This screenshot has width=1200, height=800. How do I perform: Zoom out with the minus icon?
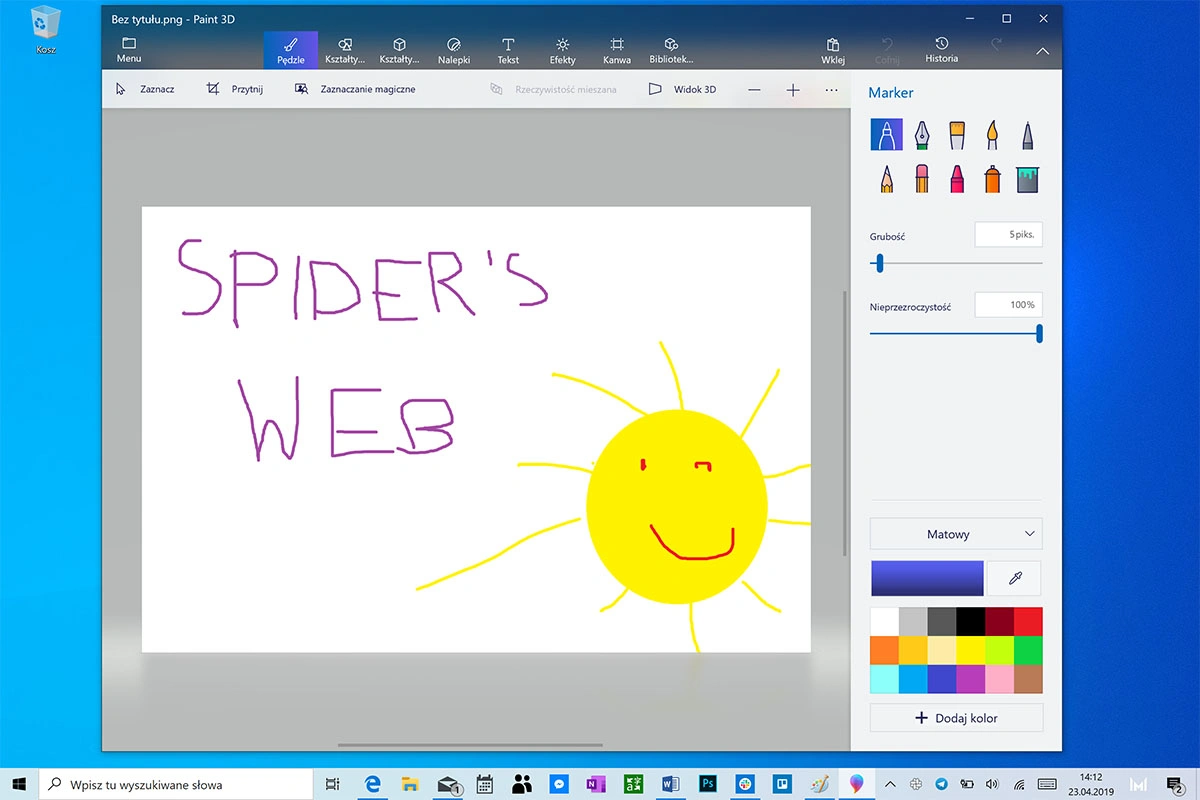(754, 90)
